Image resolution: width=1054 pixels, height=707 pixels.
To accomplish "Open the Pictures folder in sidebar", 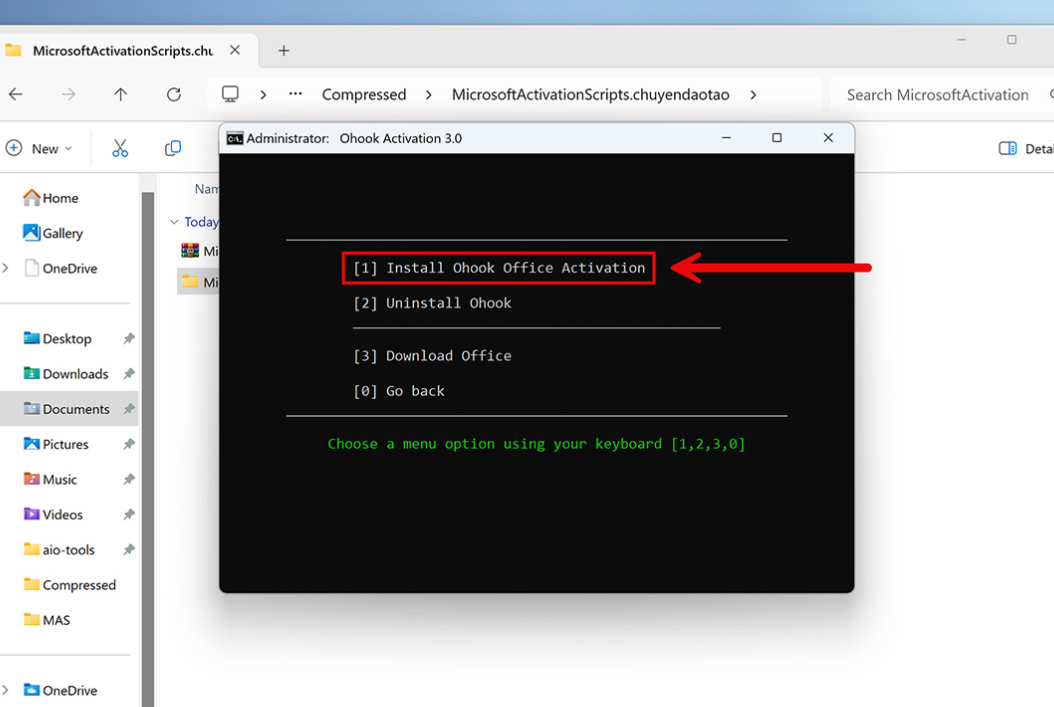I will (65, 444).
